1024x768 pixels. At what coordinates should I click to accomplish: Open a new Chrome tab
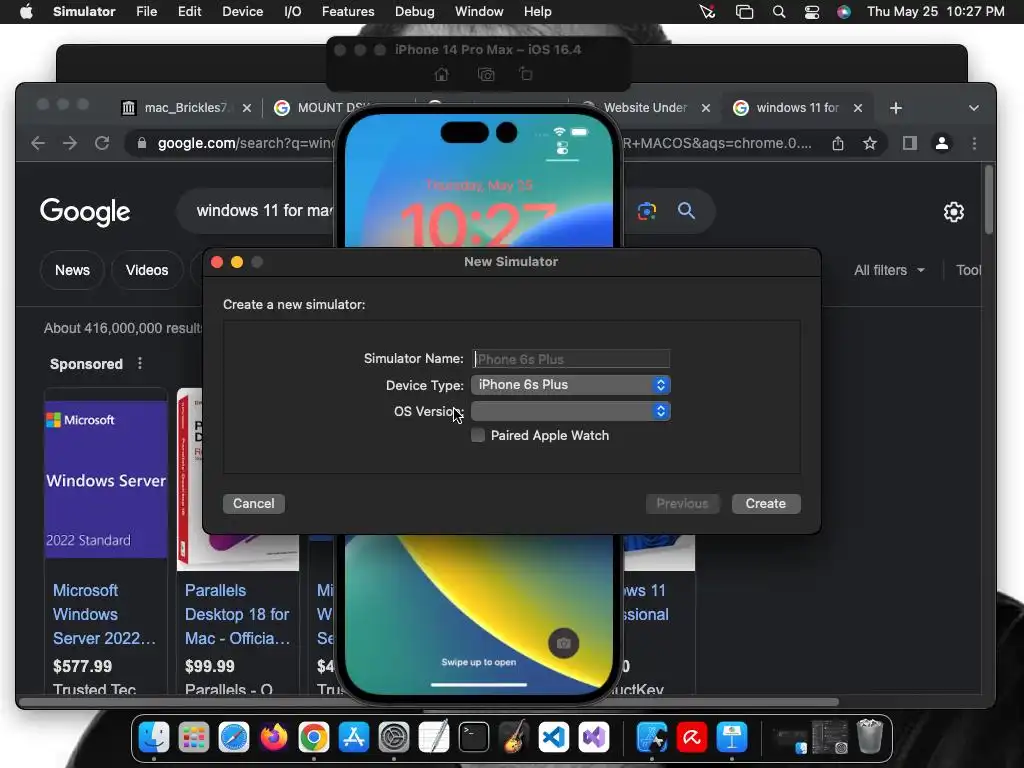[x=895, y=108]
